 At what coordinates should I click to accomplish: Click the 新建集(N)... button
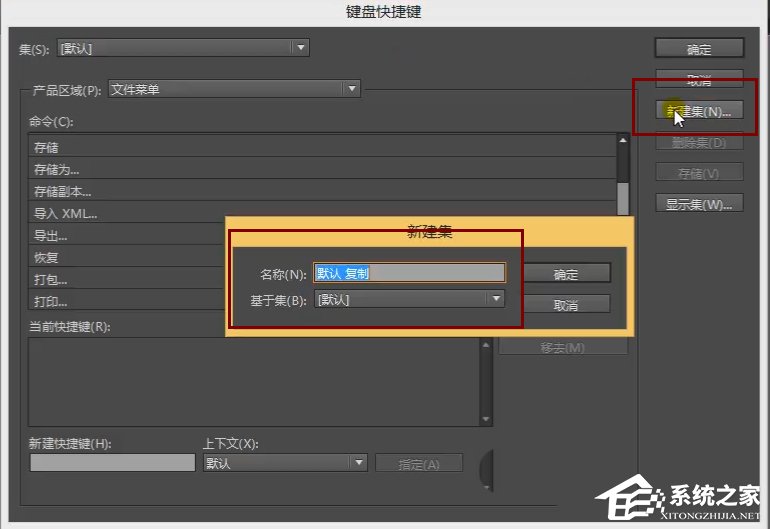point(699,111)
